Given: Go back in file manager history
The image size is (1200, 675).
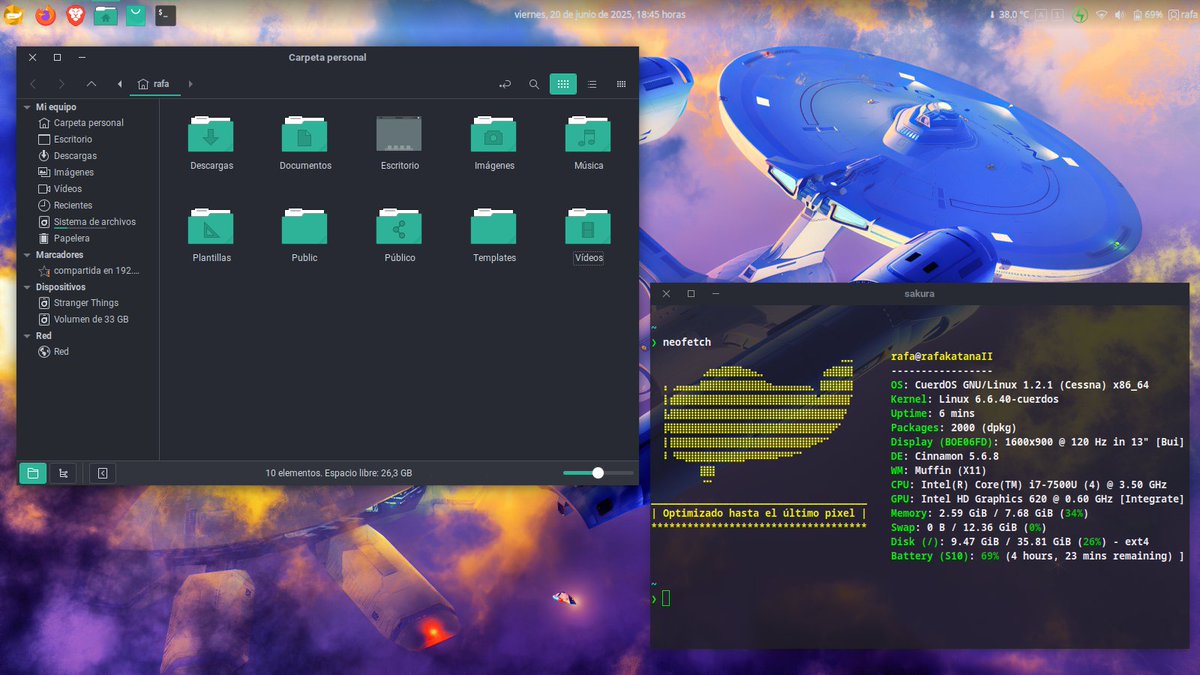Looking at the screenshot, I should click(33, 84).
